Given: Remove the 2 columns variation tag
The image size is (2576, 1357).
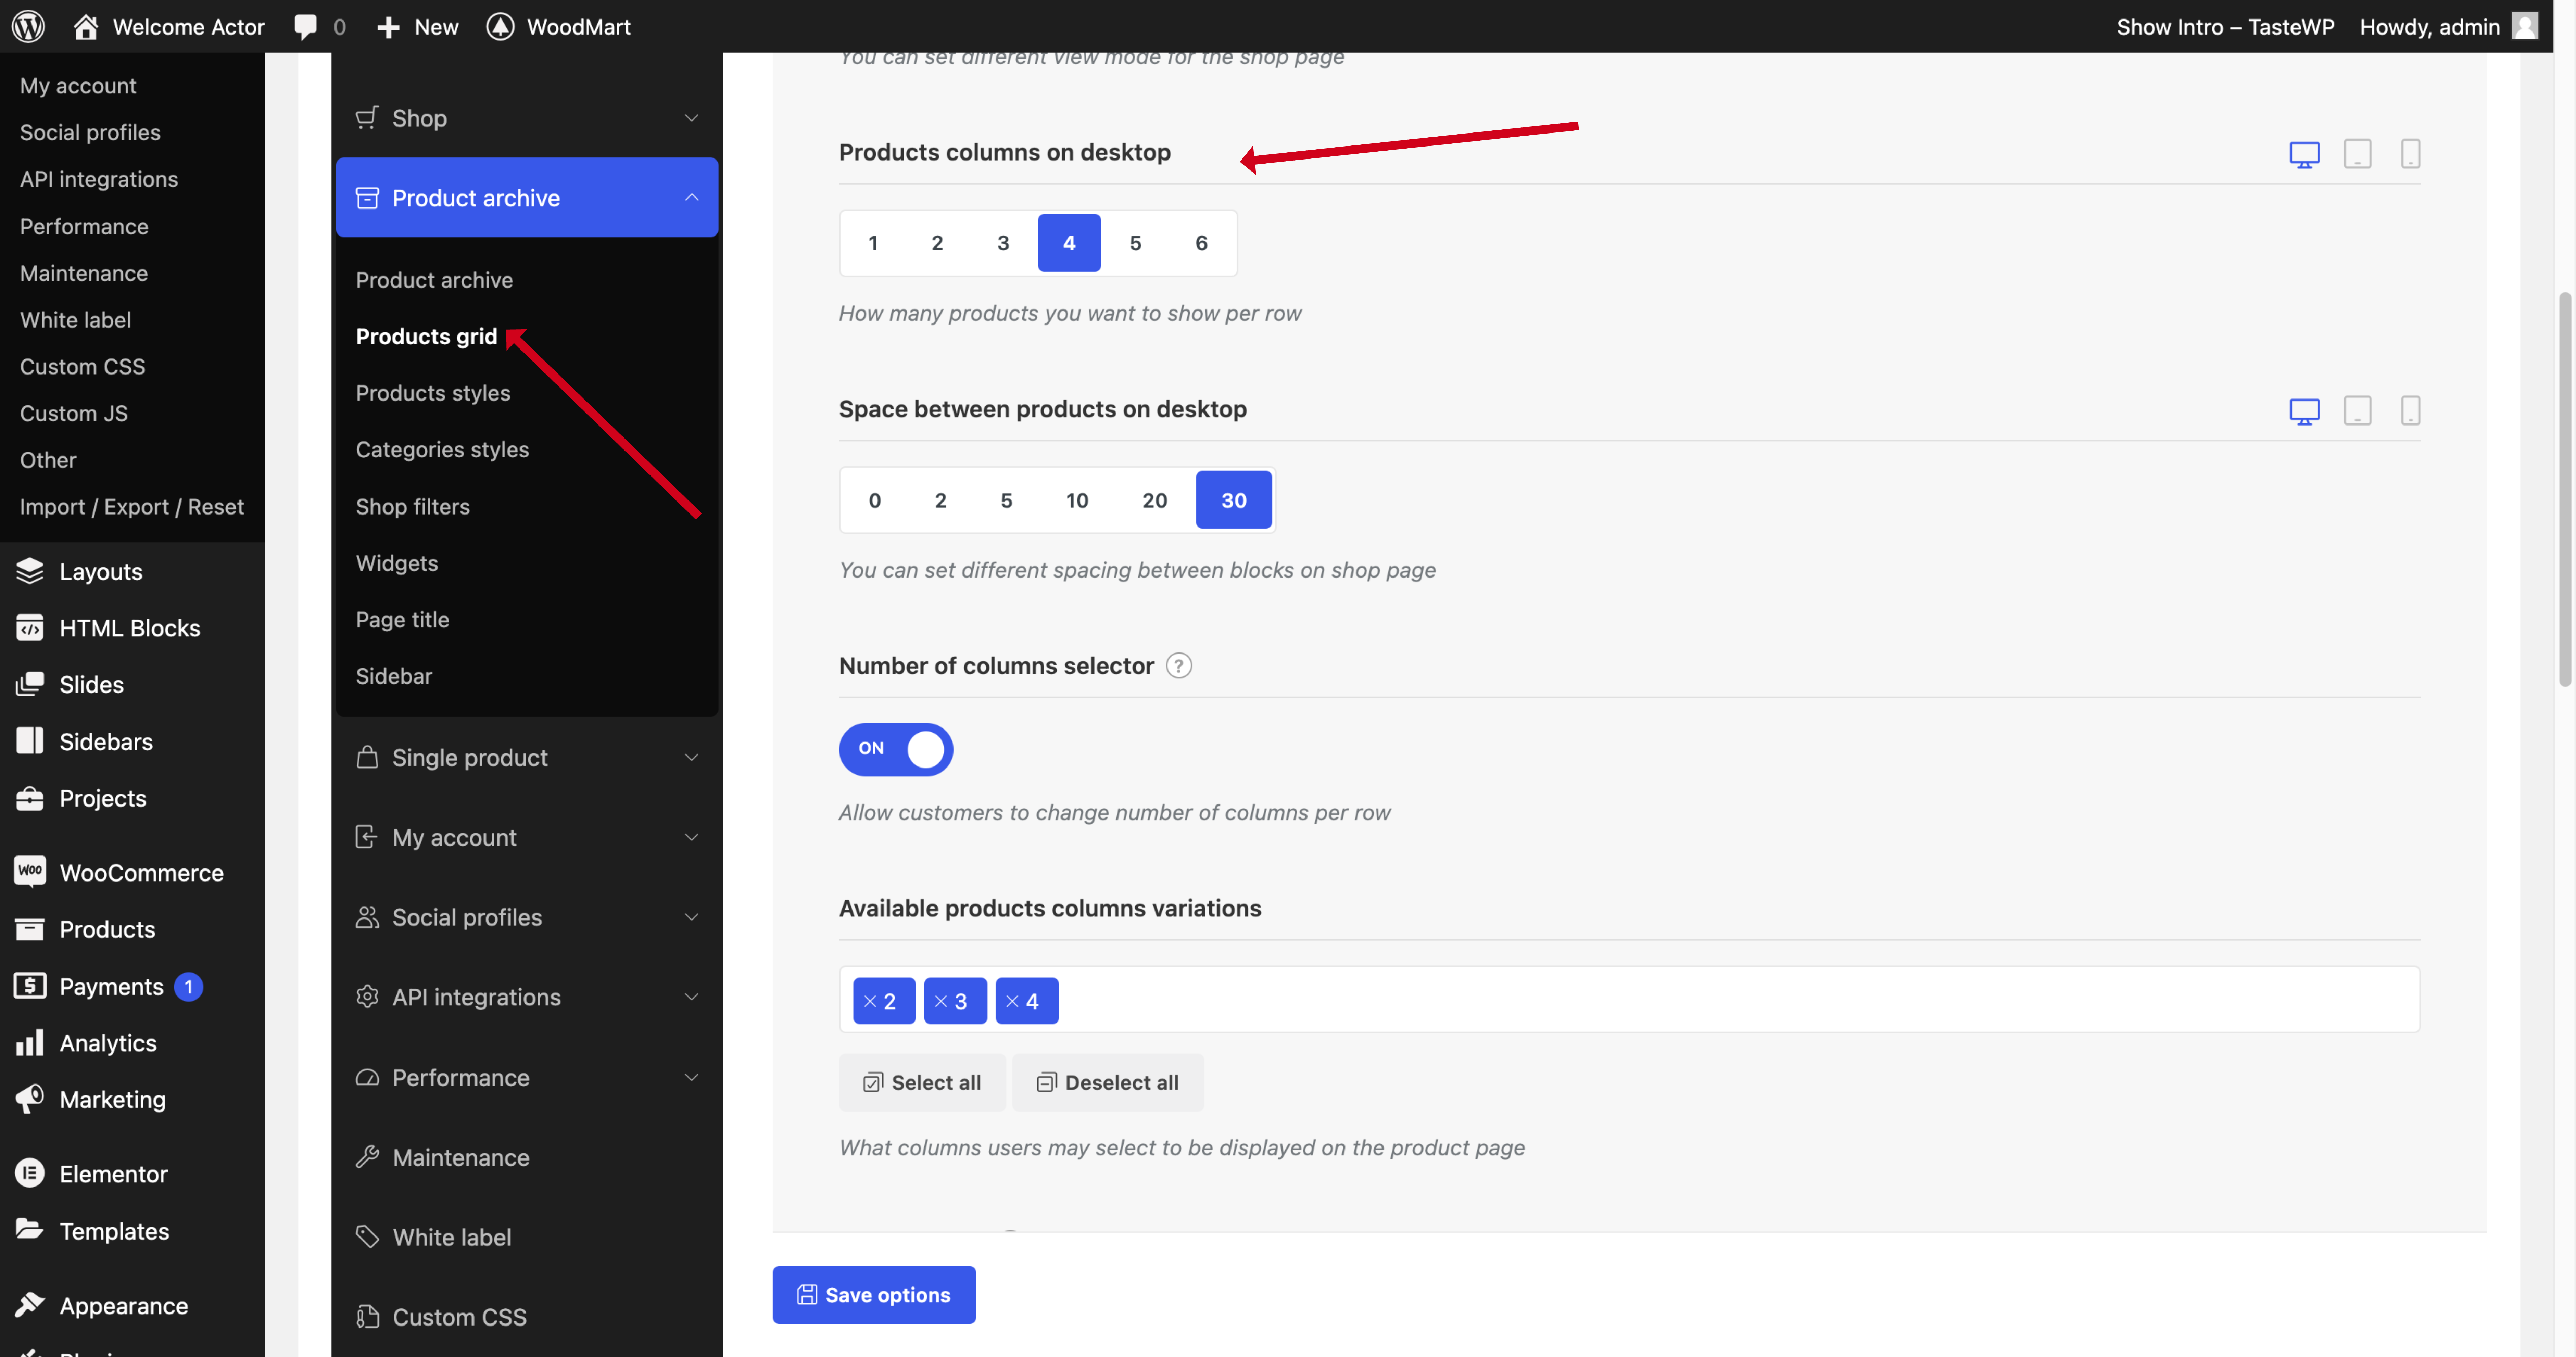Looking at the screenshot, I should [870, 1001].
